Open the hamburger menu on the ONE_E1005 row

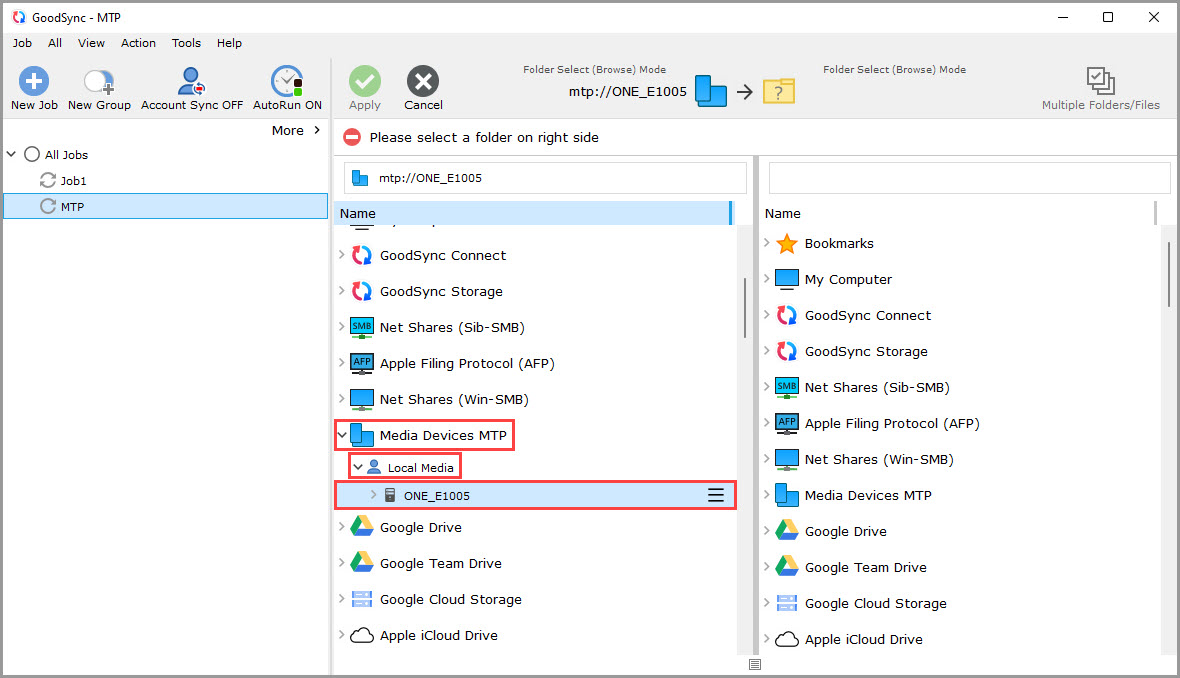715,494
